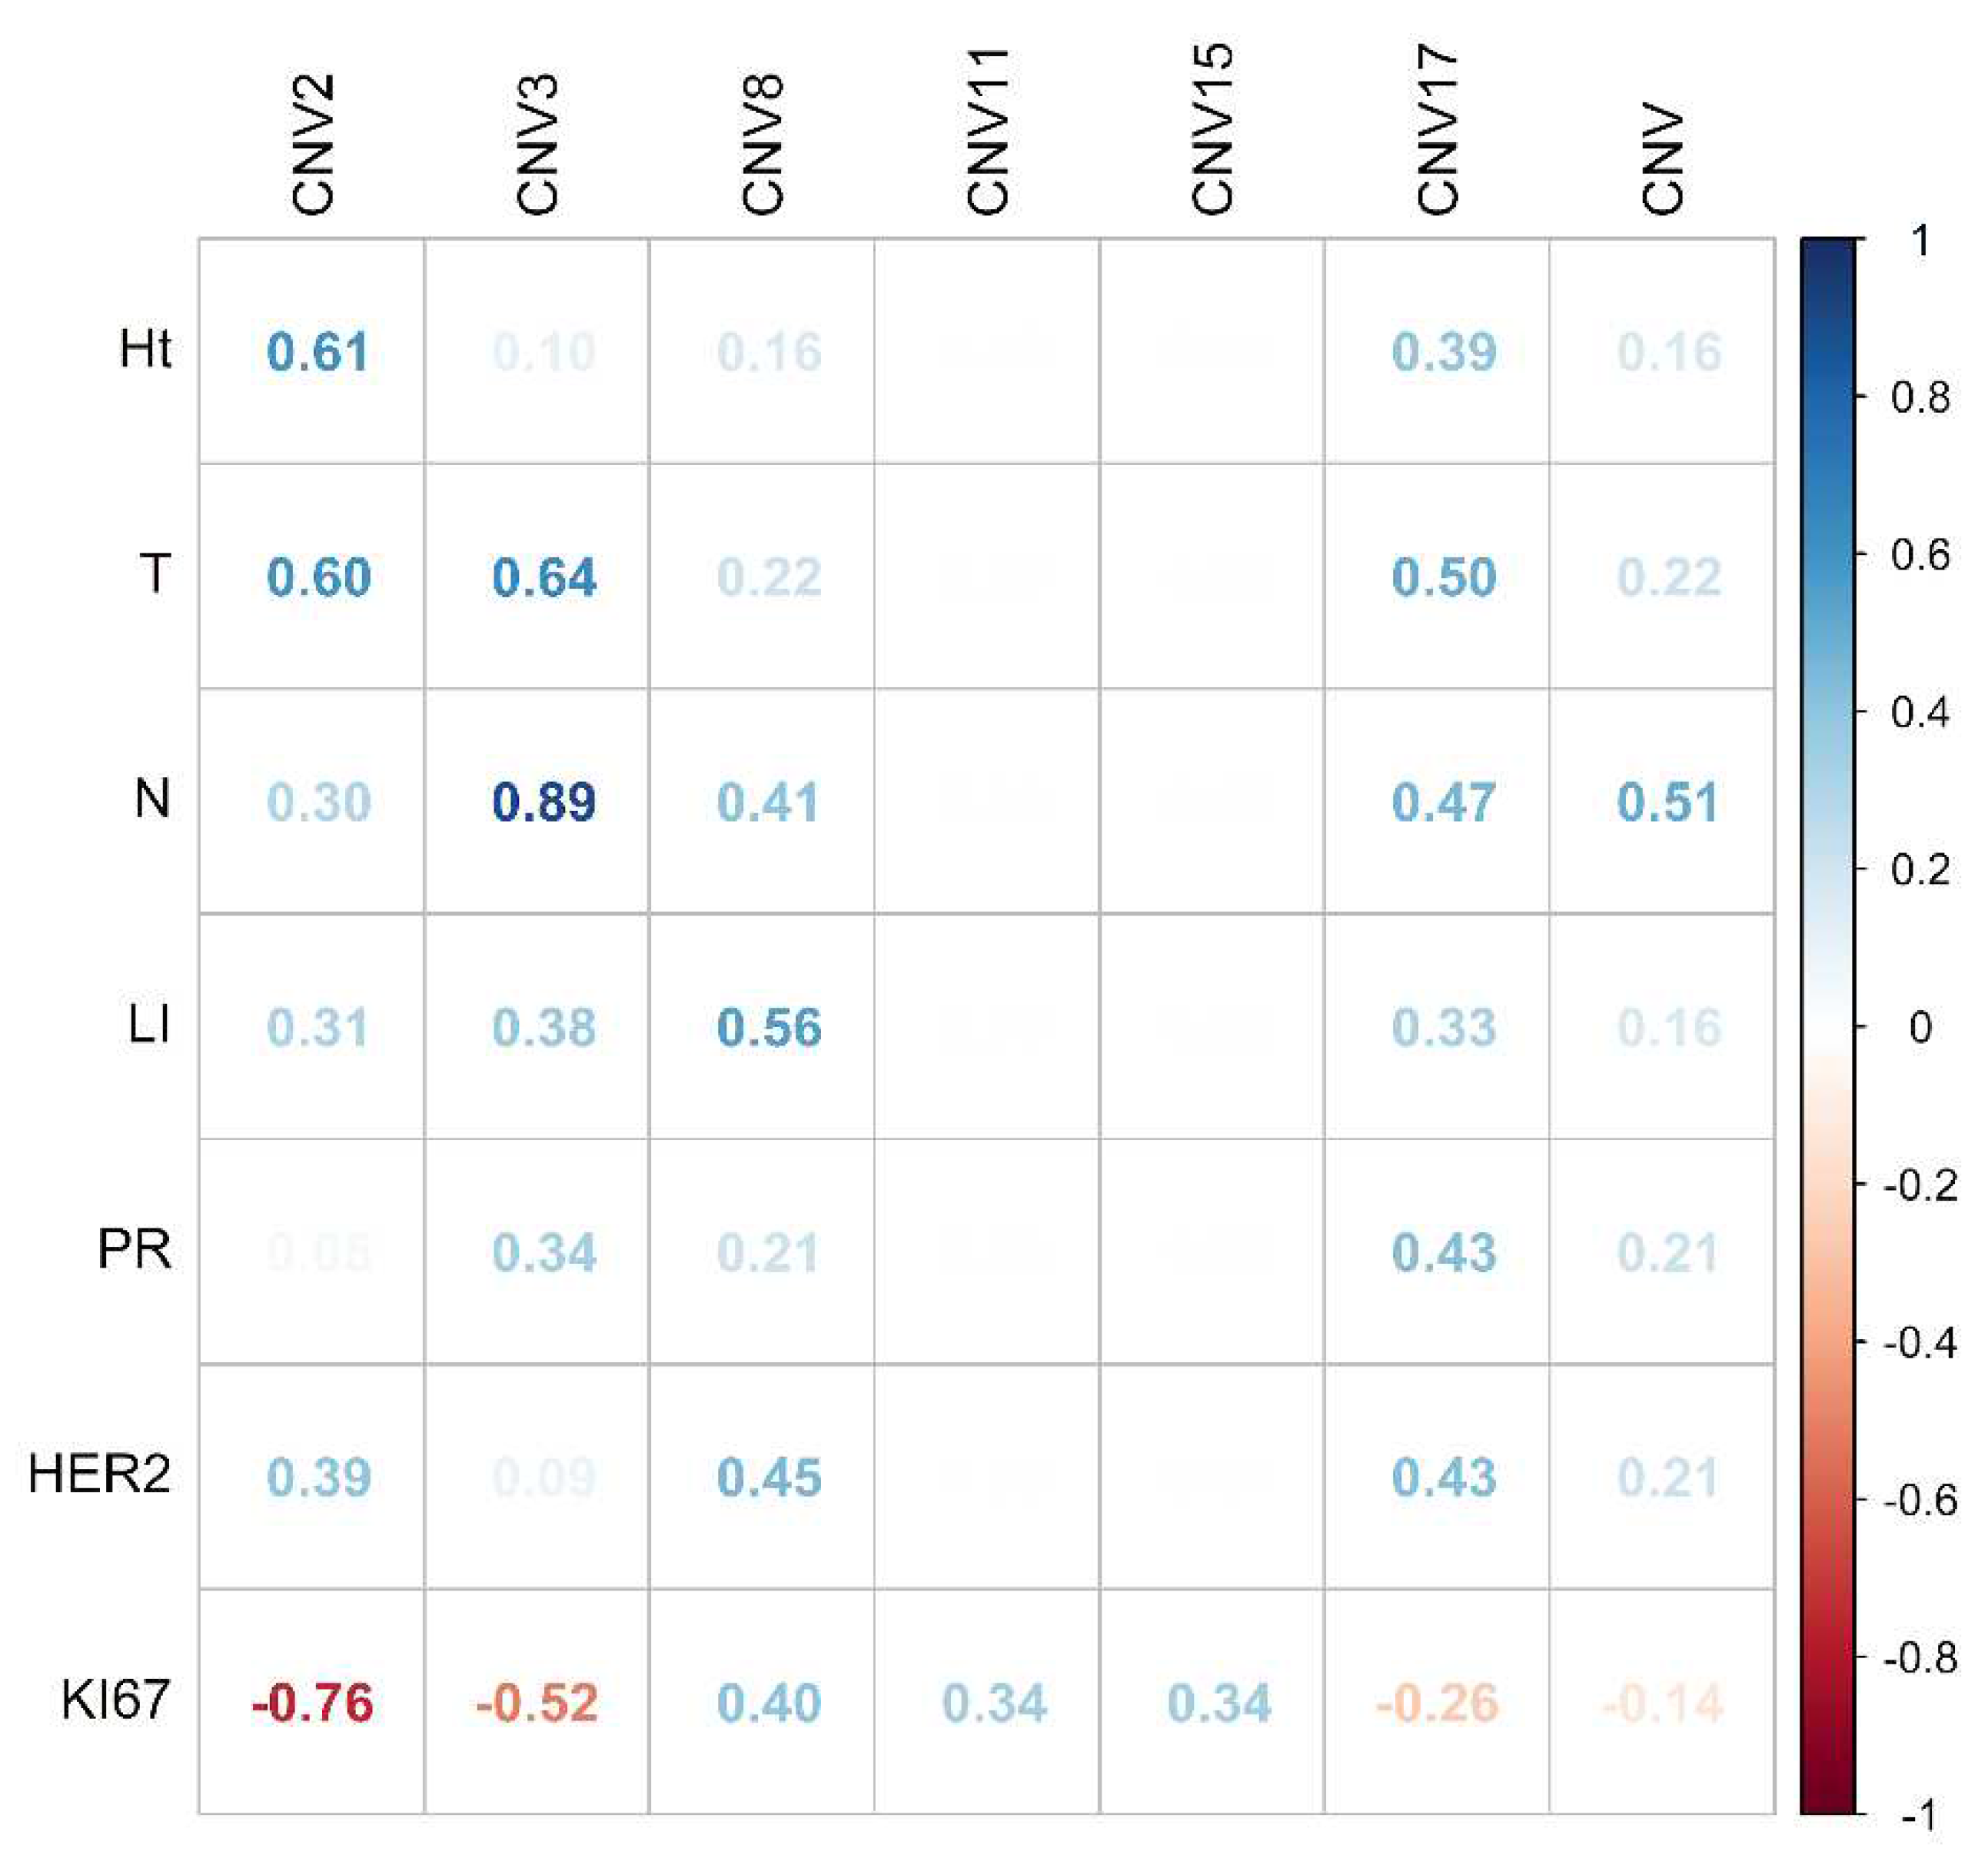This screenshot has width=1988, height=1868.
Task: Click the PR row label
Action: click(134, 1250)
